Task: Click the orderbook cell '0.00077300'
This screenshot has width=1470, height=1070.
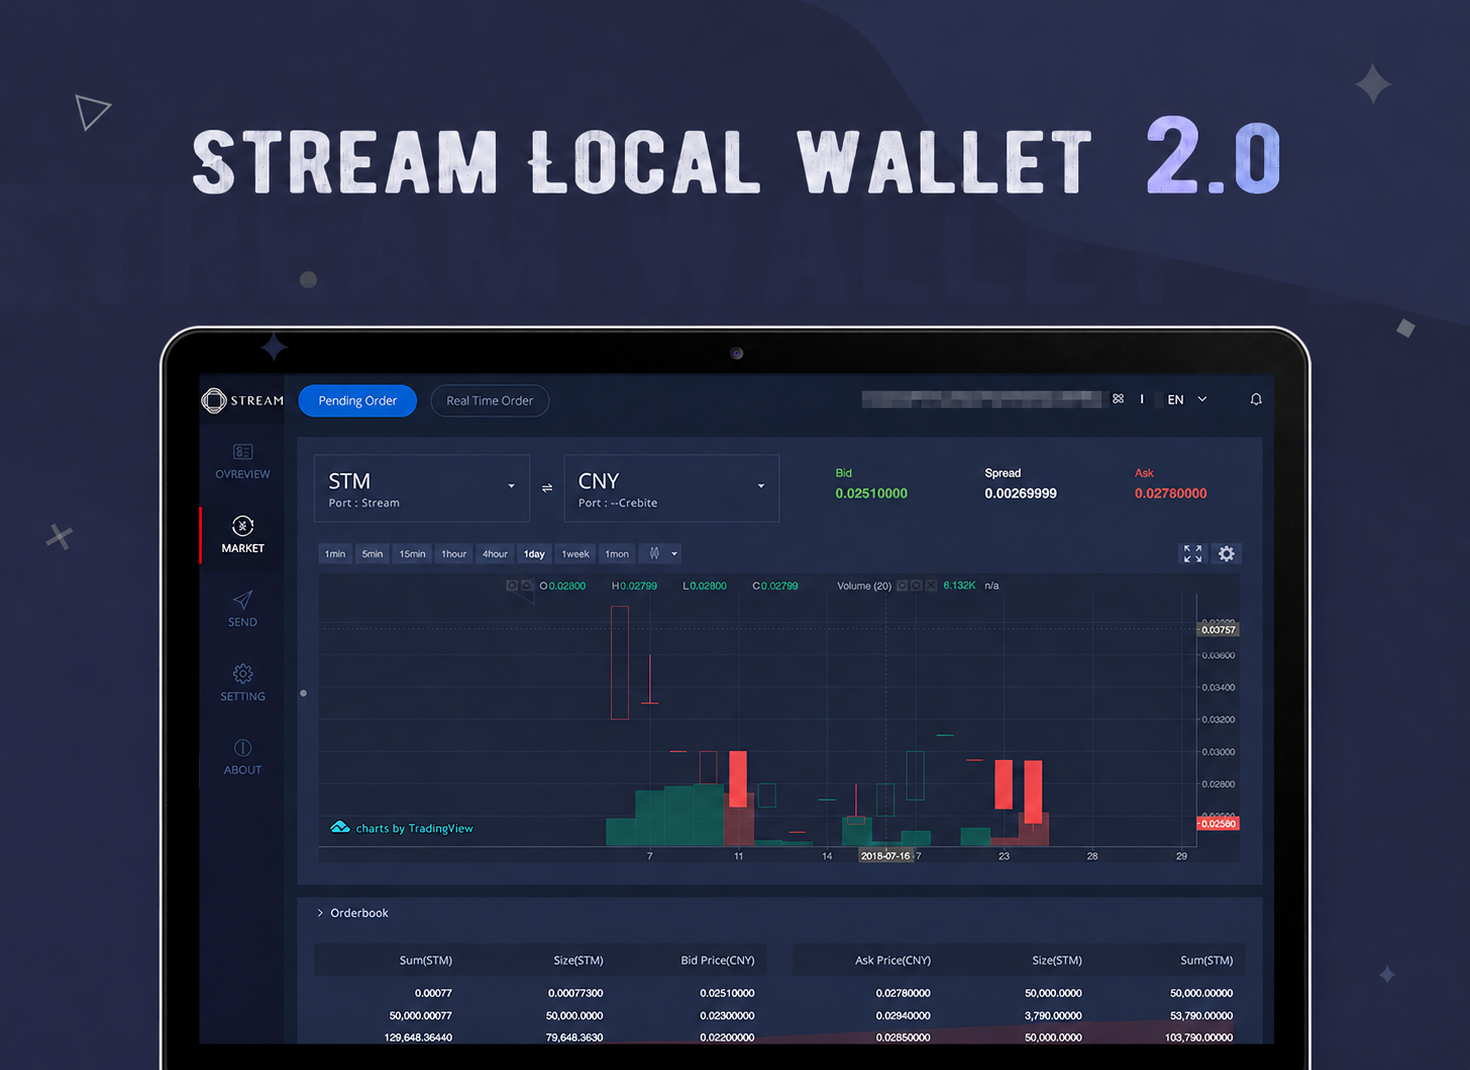Action: click(575, 993)
